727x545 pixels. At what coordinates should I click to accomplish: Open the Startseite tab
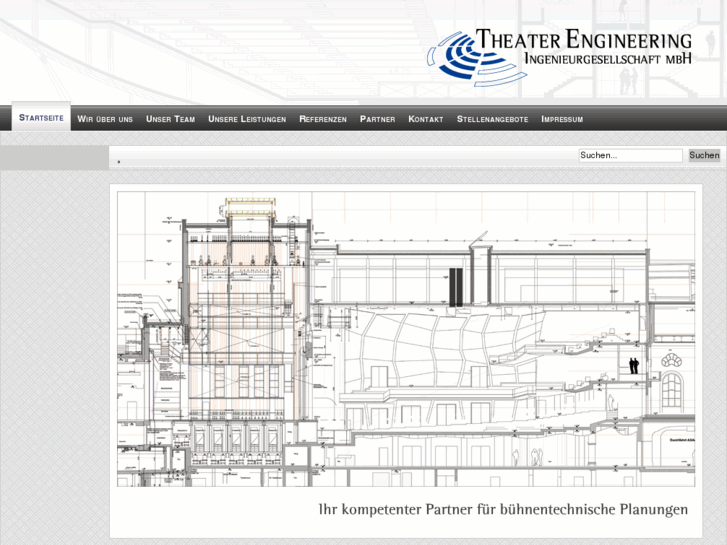point(41,117)
